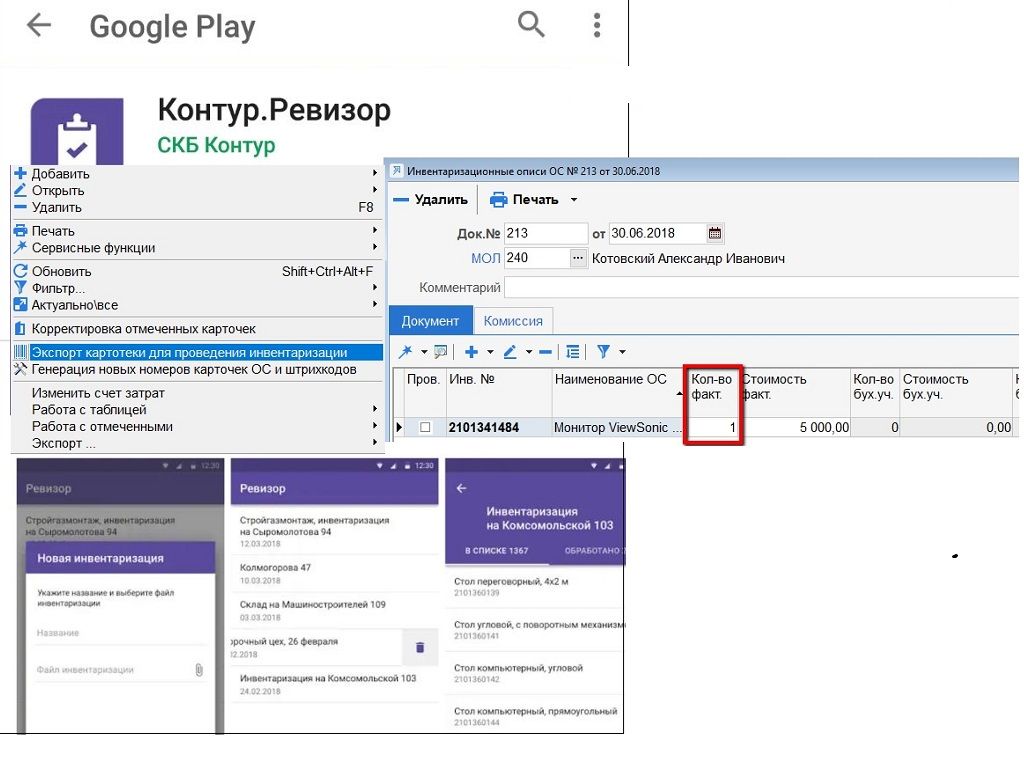Viewport: 1024px width, 768px height.
Task: Open the СКБ Контур developer link
Action: tap(216, 145)
